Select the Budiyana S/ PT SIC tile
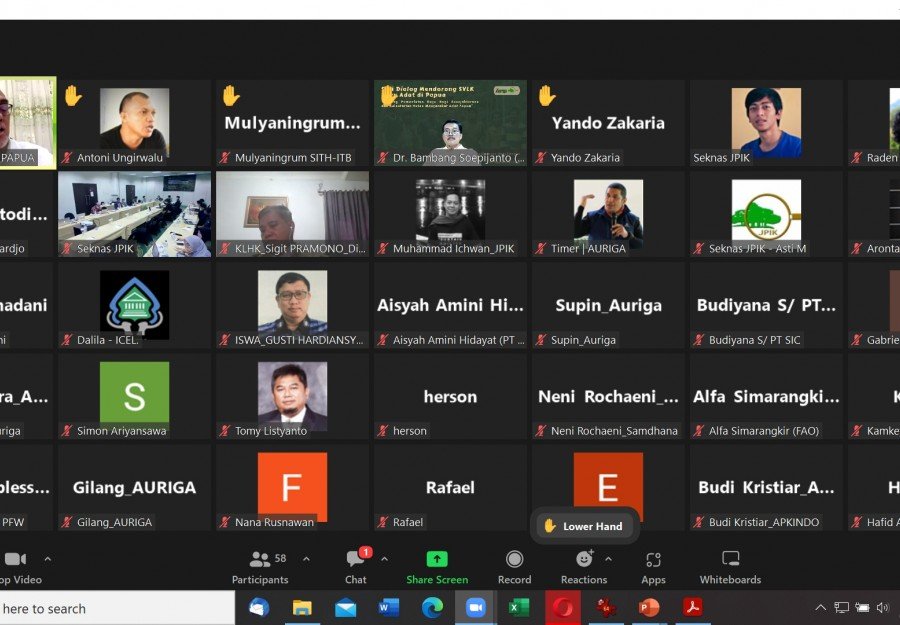 pyautogui.click(x=766, y=305)
